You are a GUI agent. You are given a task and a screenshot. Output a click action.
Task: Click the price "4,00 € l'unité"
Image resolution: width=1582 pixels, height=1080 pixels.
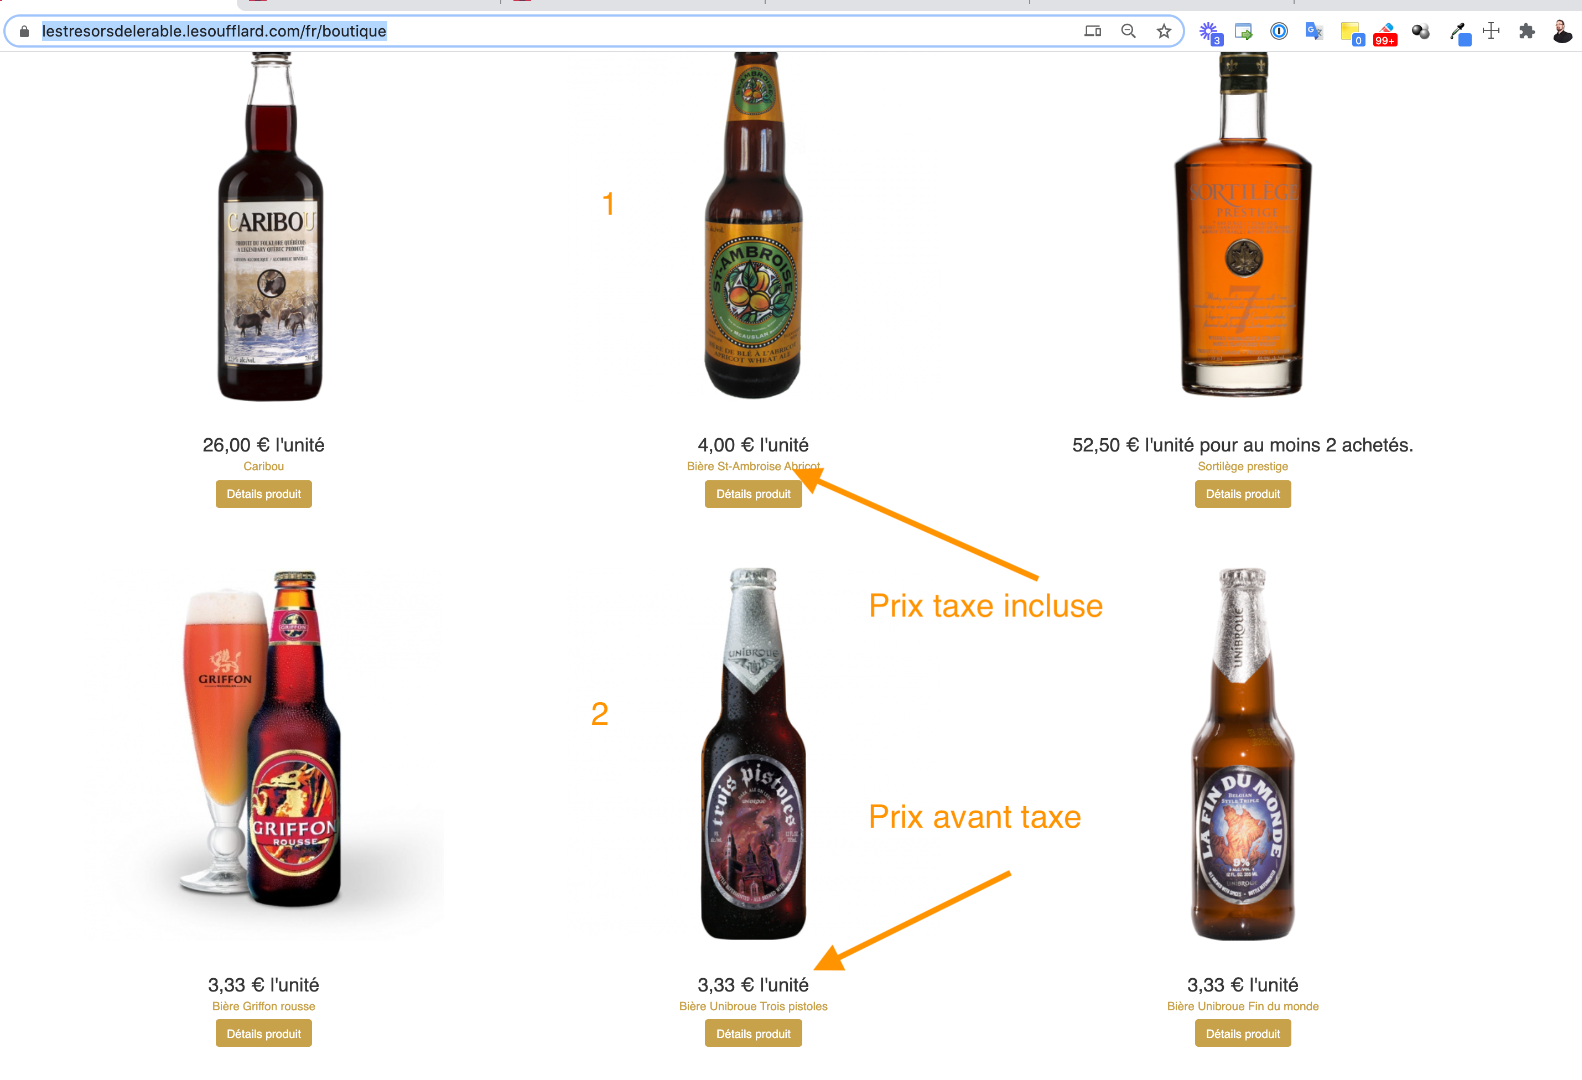[x=753, y=445]
